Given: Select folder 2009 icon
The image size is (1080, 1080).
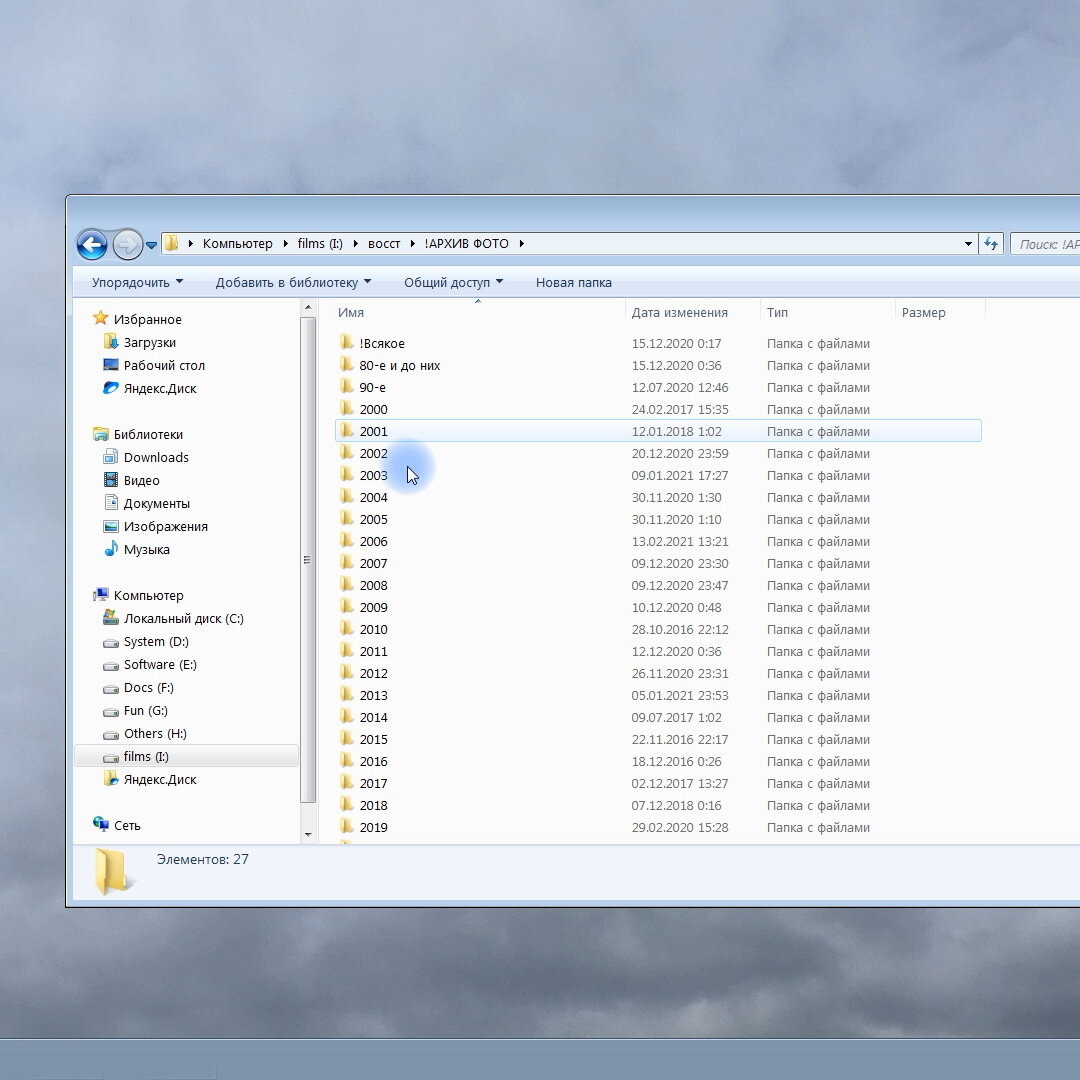Looking at the screenshot, I should (347, 607).
